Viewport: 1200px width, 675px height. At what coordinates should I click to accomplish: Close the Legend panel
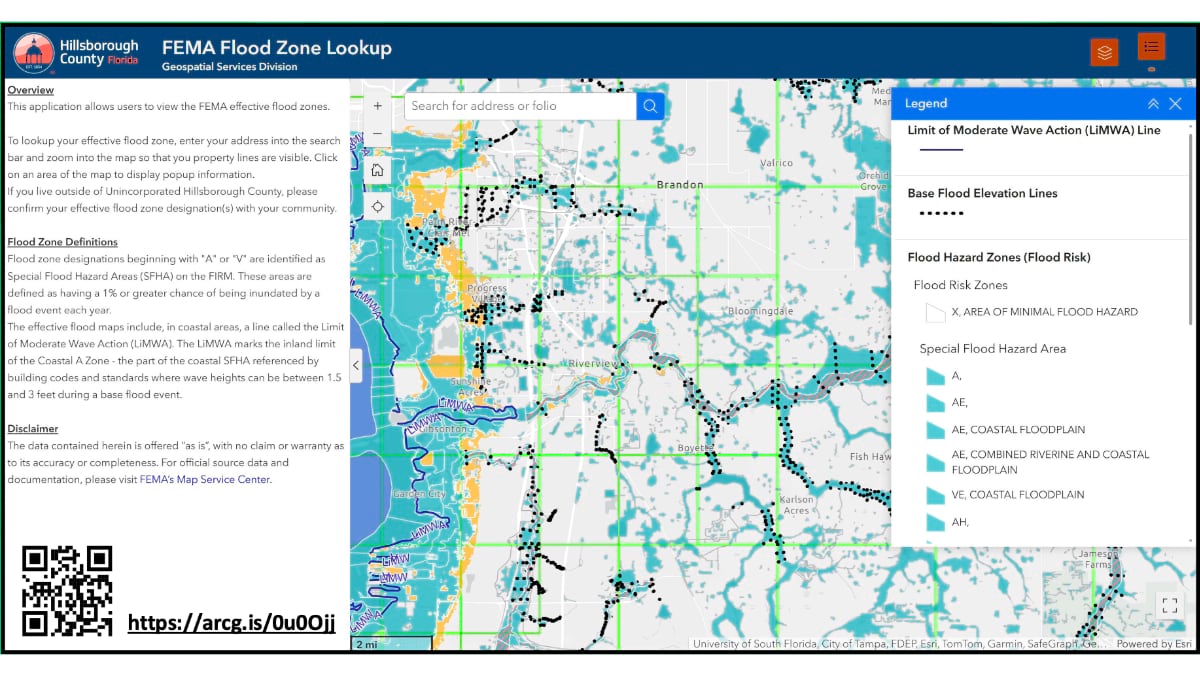[1175, 103]
